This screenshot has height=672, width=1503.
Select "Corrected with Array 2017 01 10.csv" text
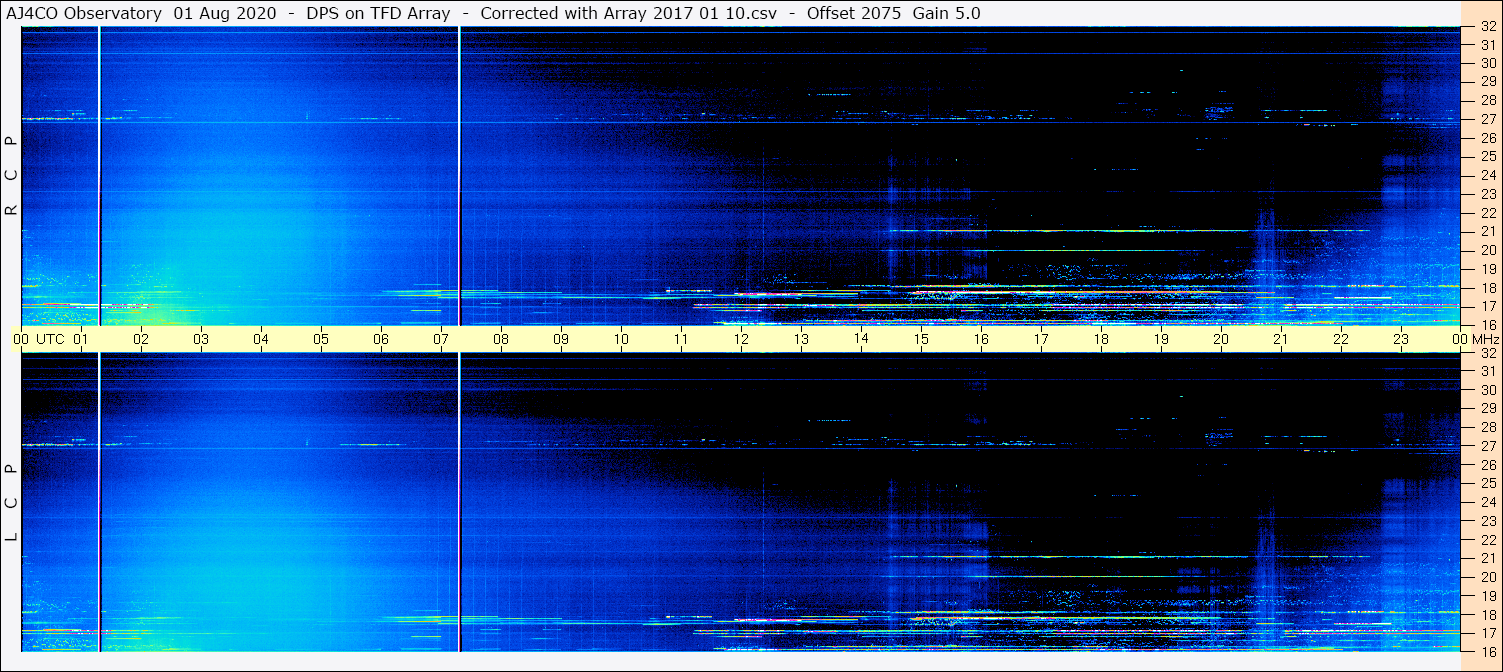click(629, 13)
